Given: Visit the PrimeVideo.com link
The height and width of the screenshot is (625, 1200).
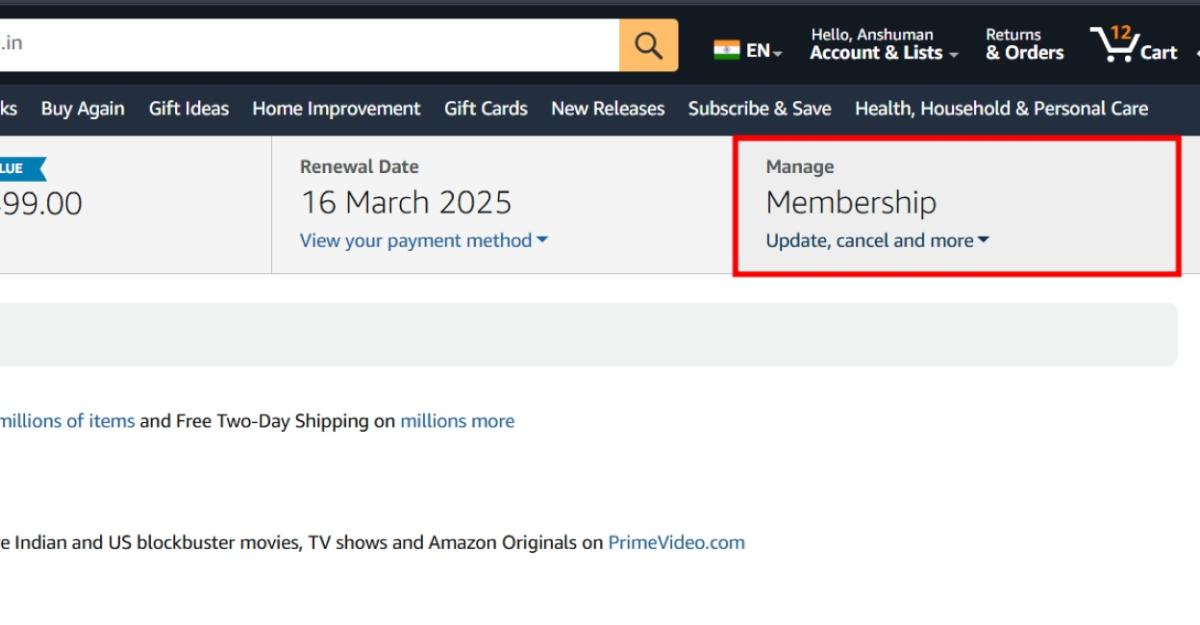Looking at the screenshot, I should click(x=676, y=542).
